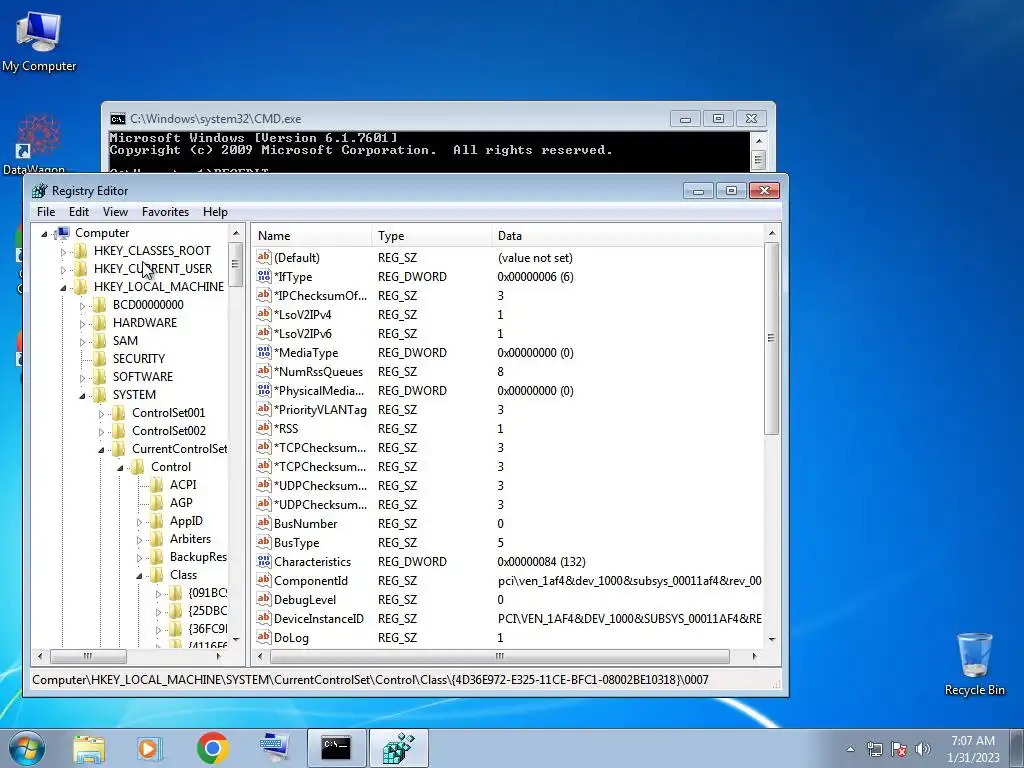Select the ACPI key under Control

click(x=183, y=485)
